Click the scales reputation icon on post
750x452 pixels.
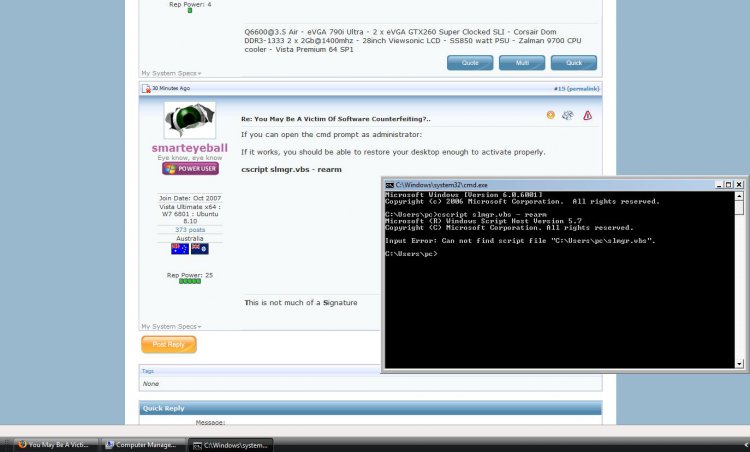pyautogui.click(x=568, y=116)
